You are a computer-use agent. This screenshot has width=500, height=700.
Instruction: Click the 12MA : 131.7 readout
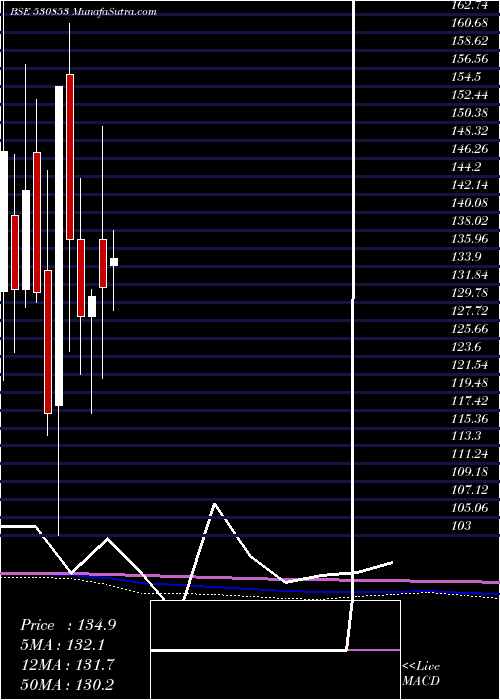[x=67, y=664]
